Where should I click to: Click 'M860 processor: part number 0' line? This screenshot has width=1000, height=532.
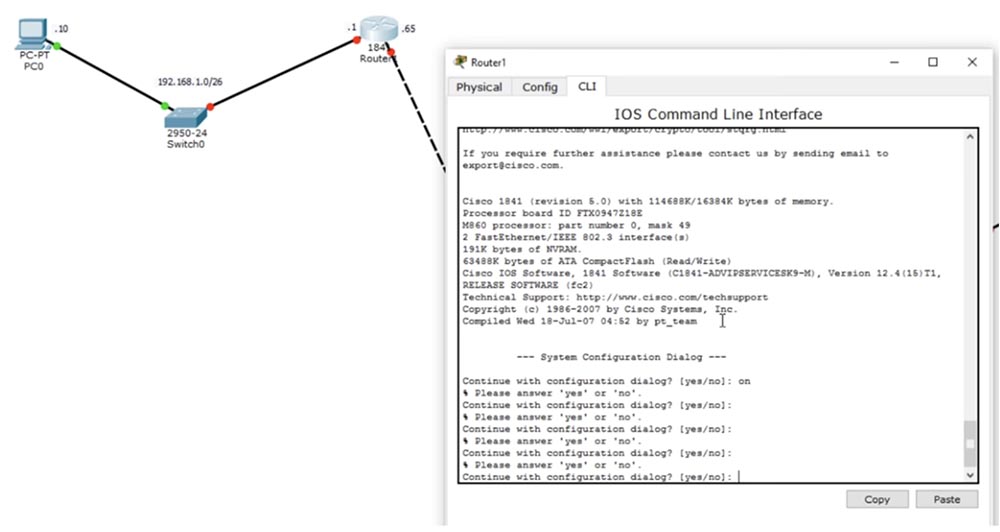pos(577,226)
